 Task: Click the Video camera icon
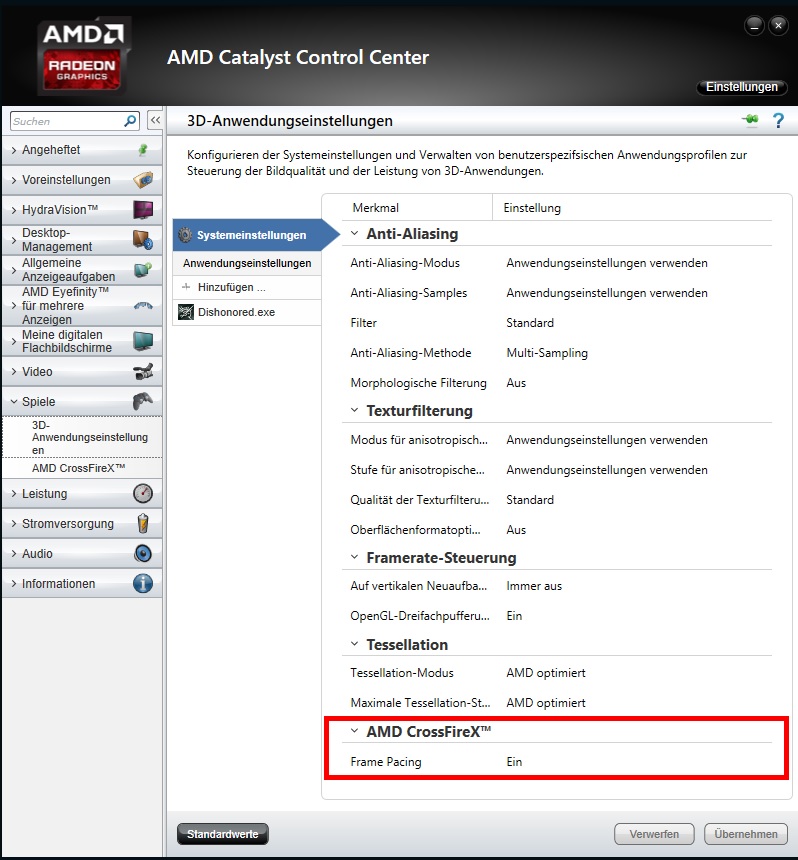click(x=143, y=371)
